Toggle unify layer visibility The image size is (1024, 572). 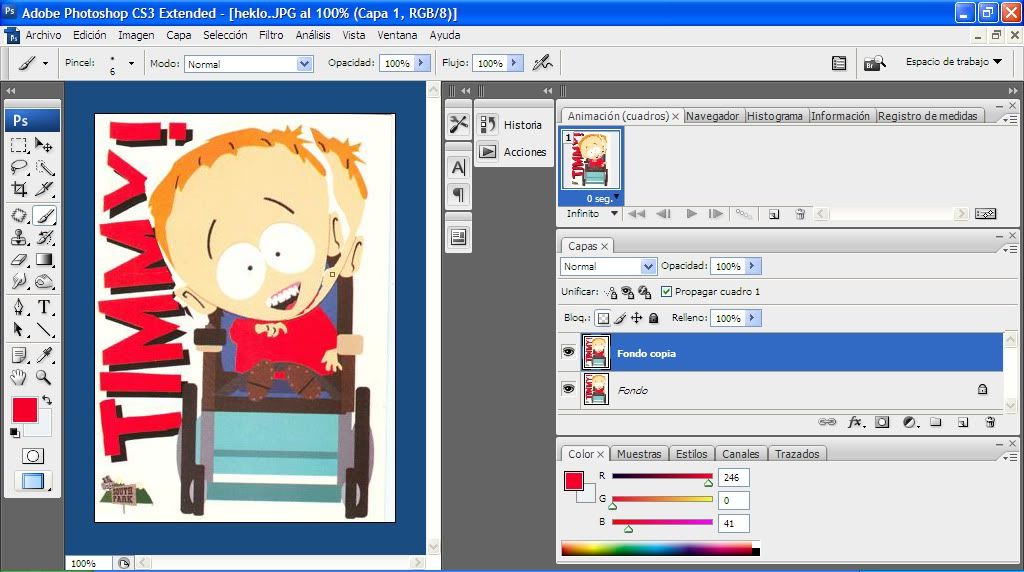pyautogui.click(x=628, y=292)
